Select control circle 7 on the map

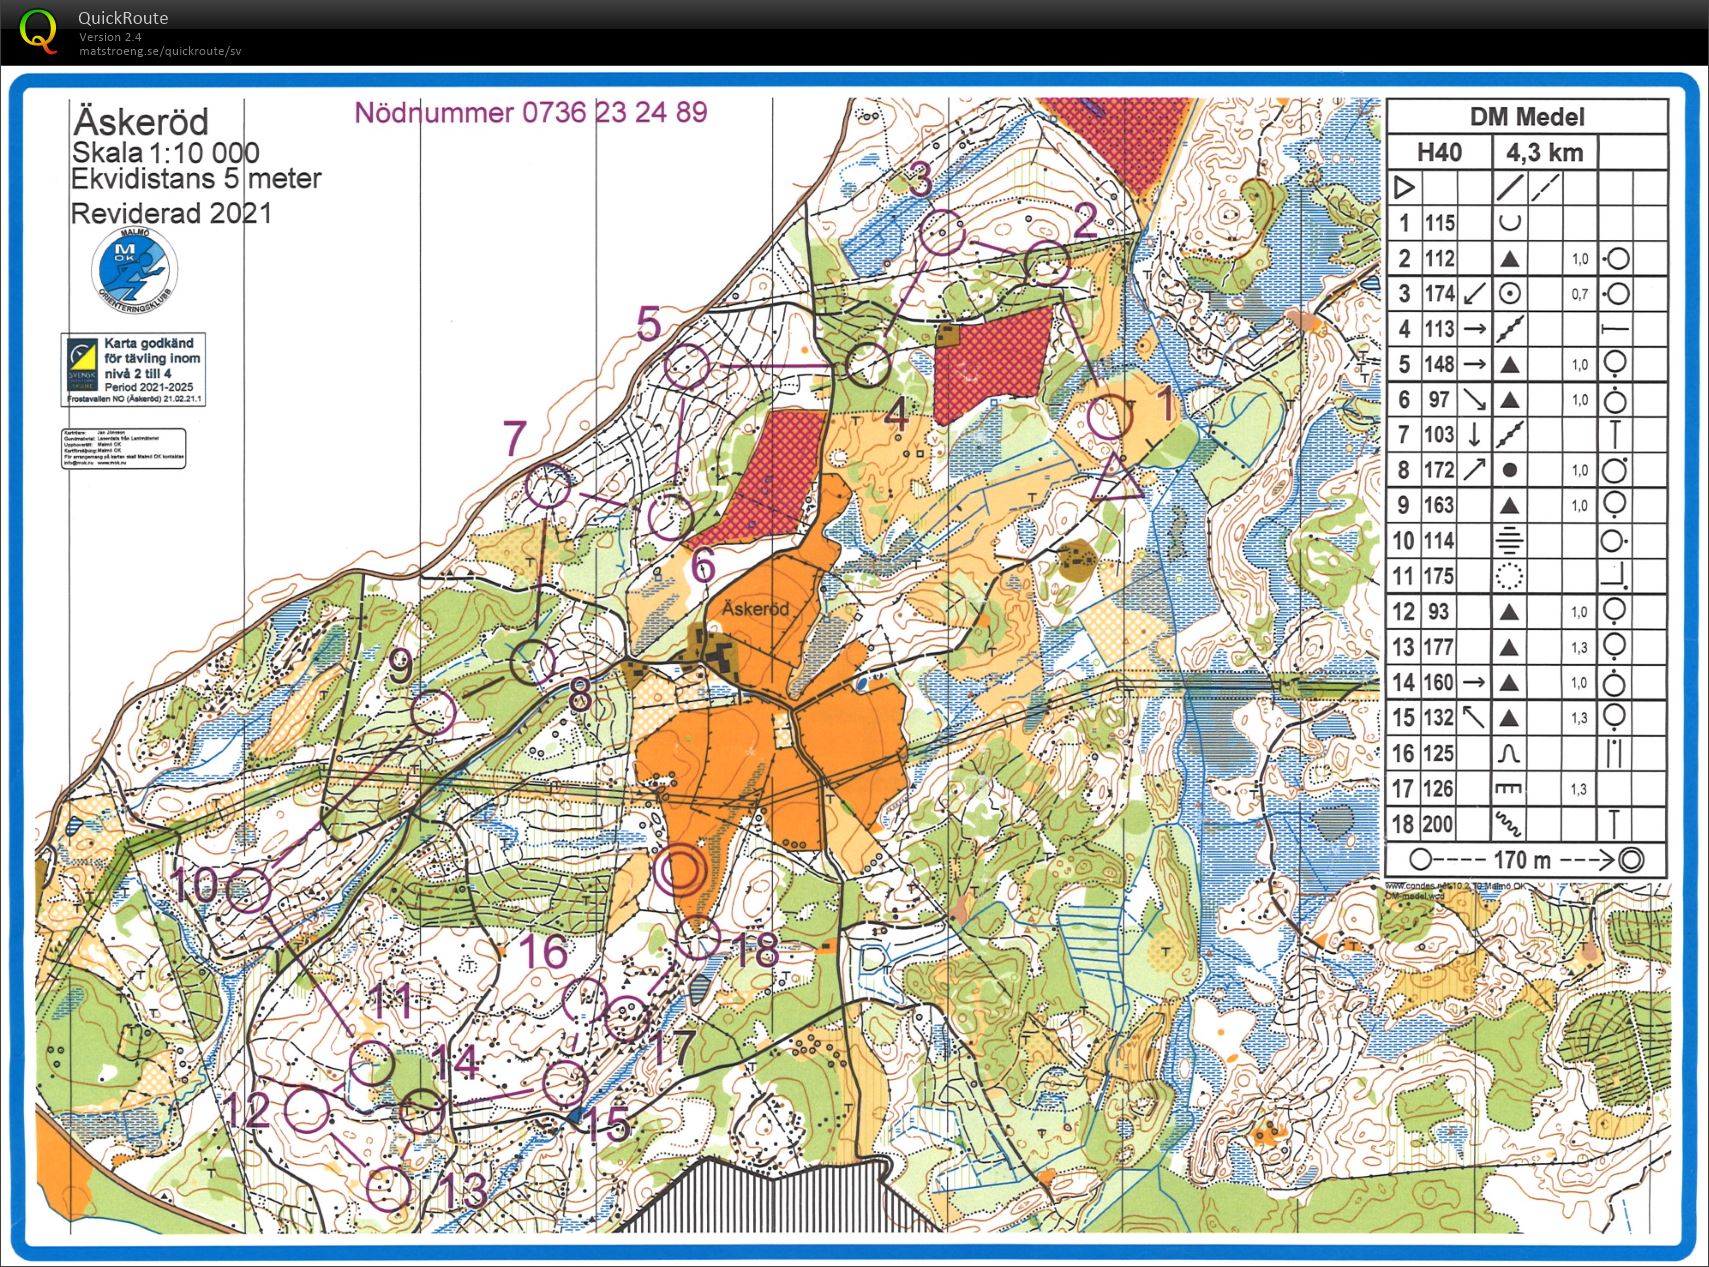[x=548, y=489]
